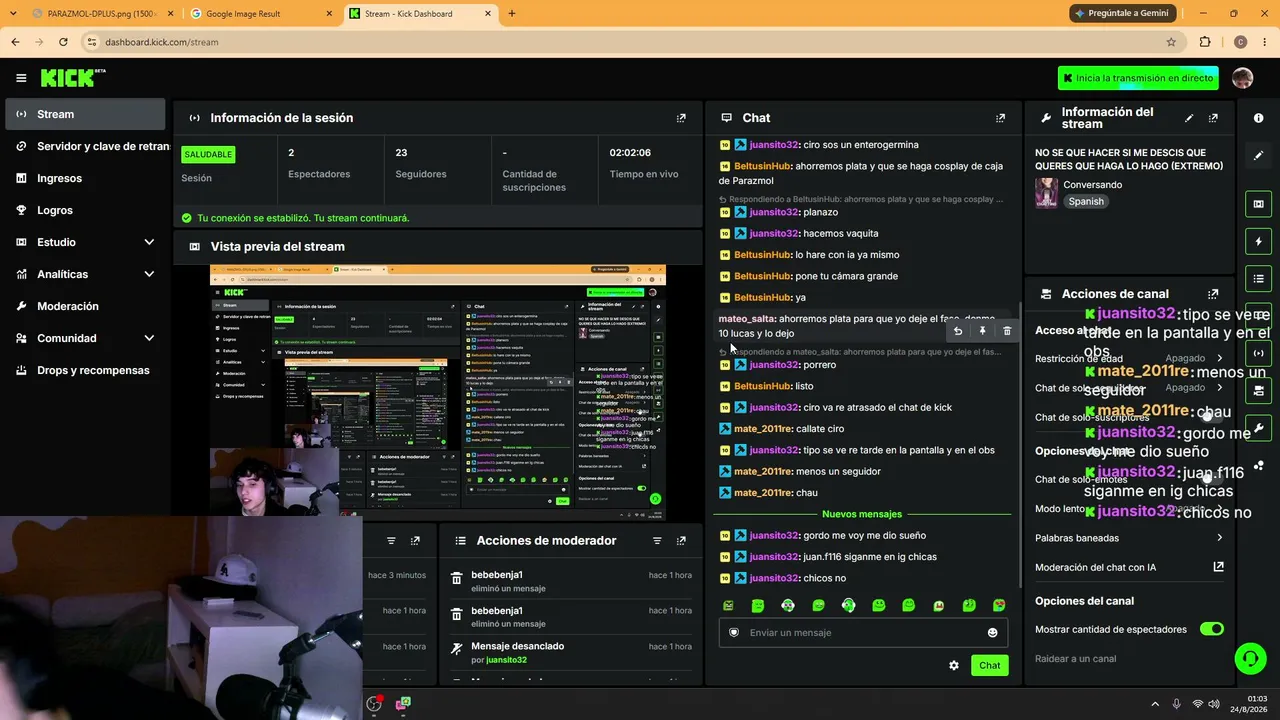Image resolution: width=1280 pixels, height=720 pixels.
Task: Pop out the Información de la sesión panel
Action: [x=681, y=118]
